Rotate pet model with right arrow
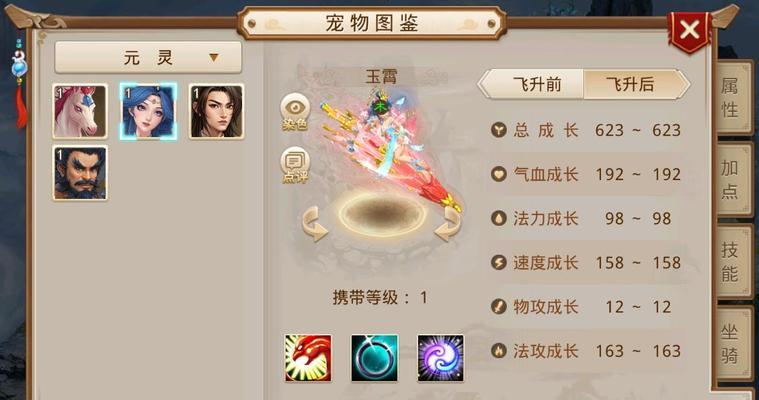 [447, 224]
